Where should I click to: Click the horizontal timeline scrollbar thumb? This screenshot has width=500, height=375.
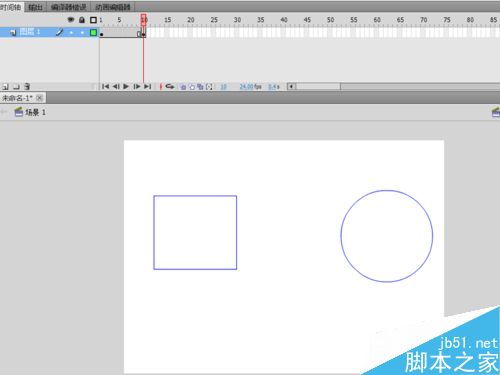[318, 87]
